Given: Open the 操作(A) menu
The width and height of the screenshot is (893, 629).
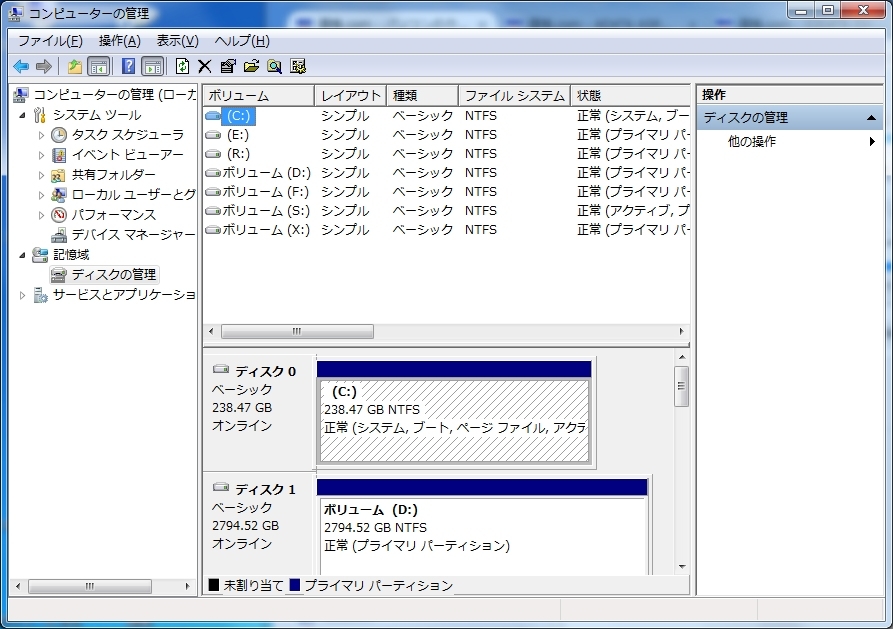Looking at the screenshot, I should [120, 41].
